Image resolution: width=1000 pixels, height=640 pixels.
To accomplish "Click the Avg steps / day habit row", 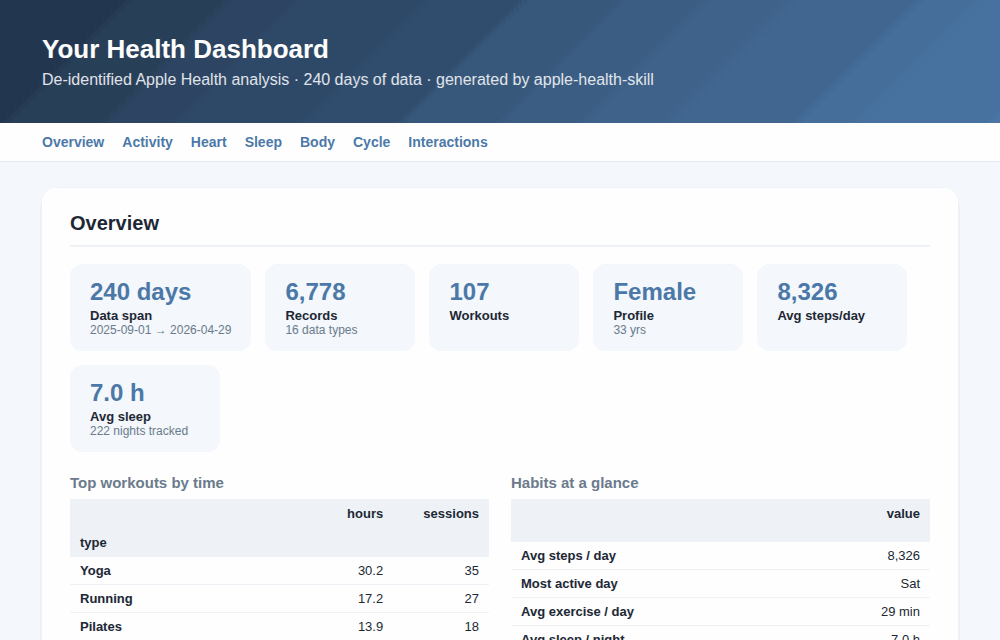I will click(720, 556).
